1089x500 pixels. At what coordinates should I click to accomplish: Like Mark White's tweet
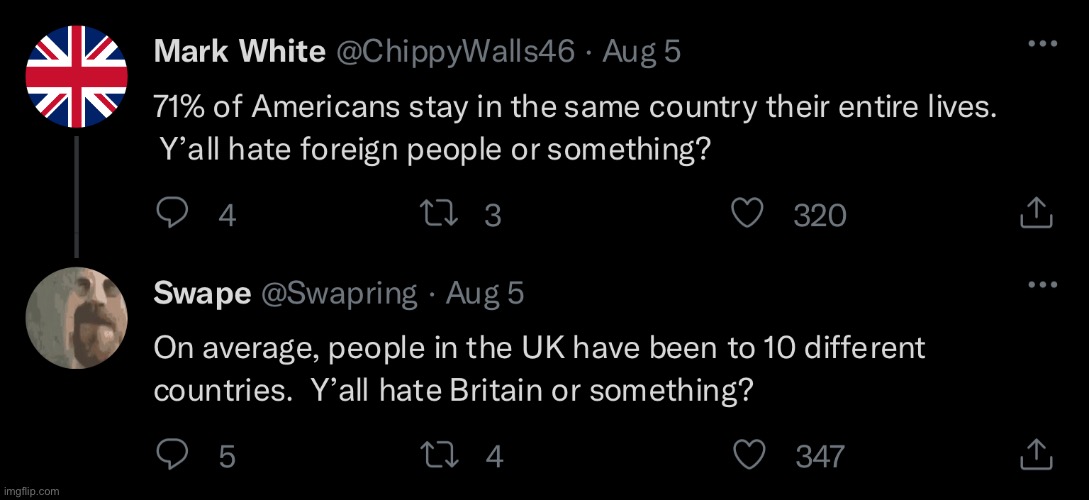tap(749, 214)
